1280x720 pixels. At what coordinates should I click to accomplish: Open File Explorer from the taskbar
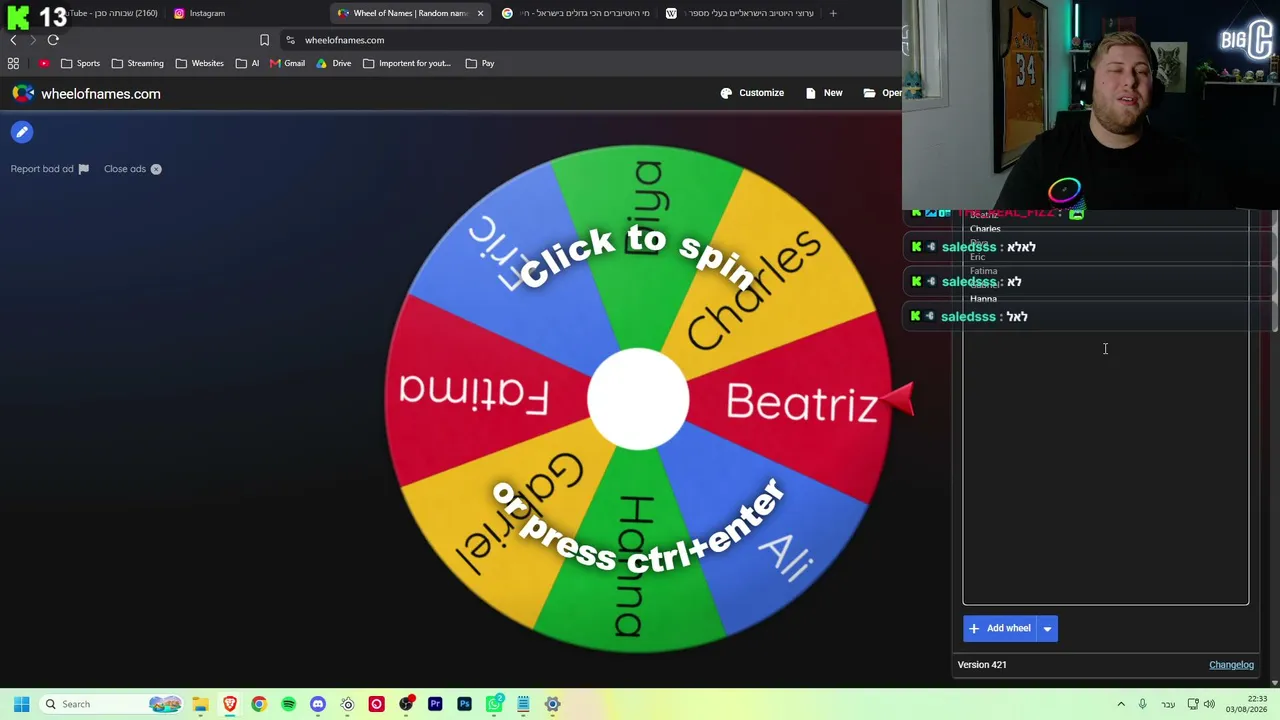pos(200,704)
